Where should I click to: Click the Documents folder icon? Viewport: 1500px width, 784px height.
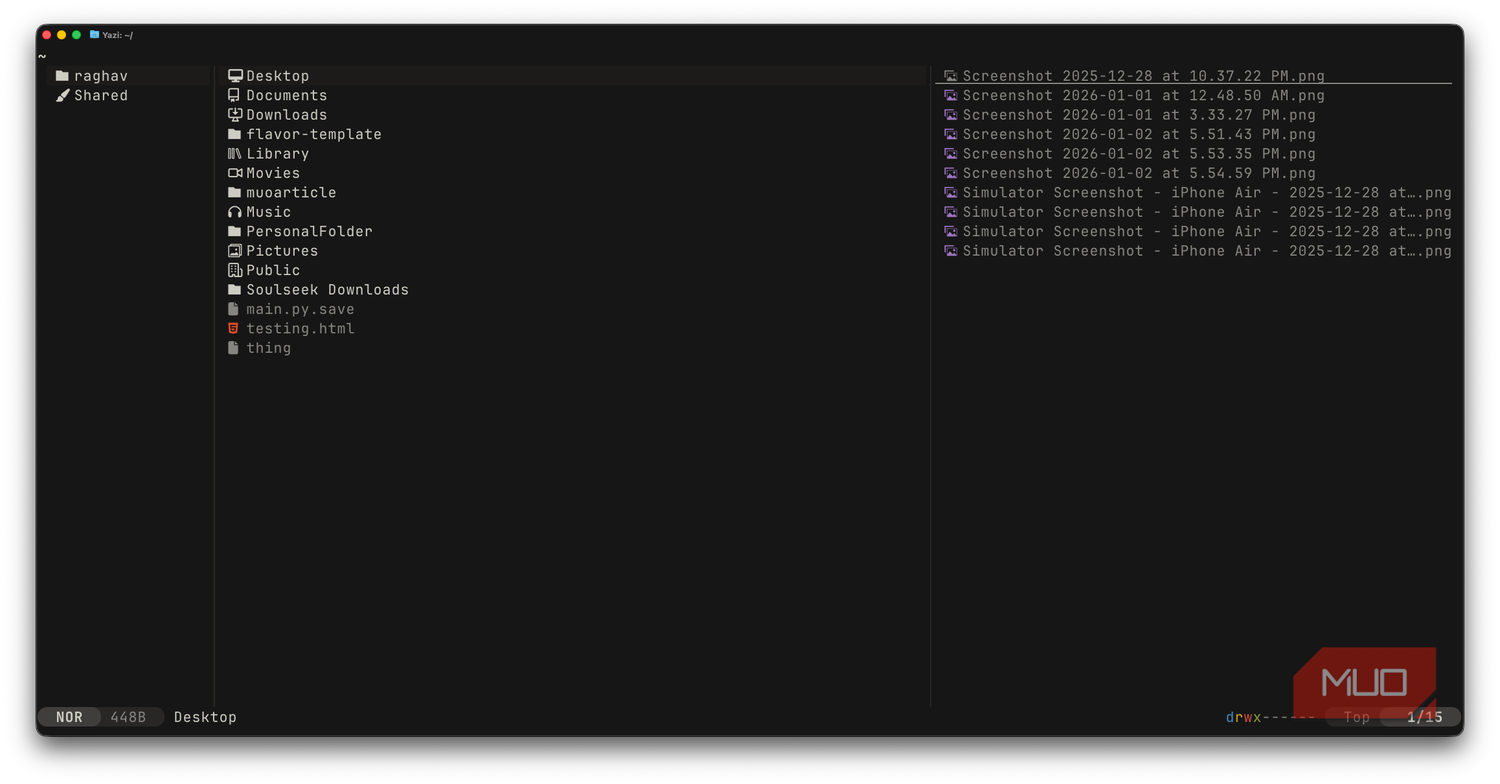(234, 95)
